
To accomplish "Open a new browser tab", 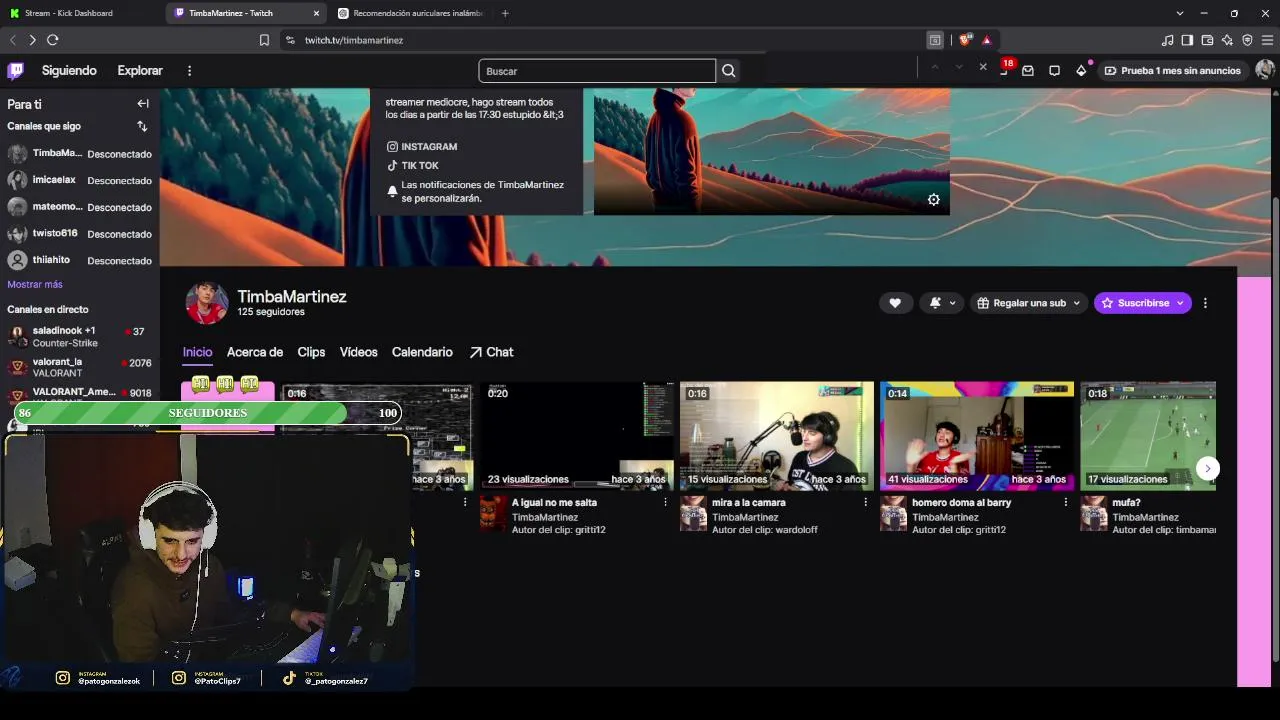I will coord(505,13).
